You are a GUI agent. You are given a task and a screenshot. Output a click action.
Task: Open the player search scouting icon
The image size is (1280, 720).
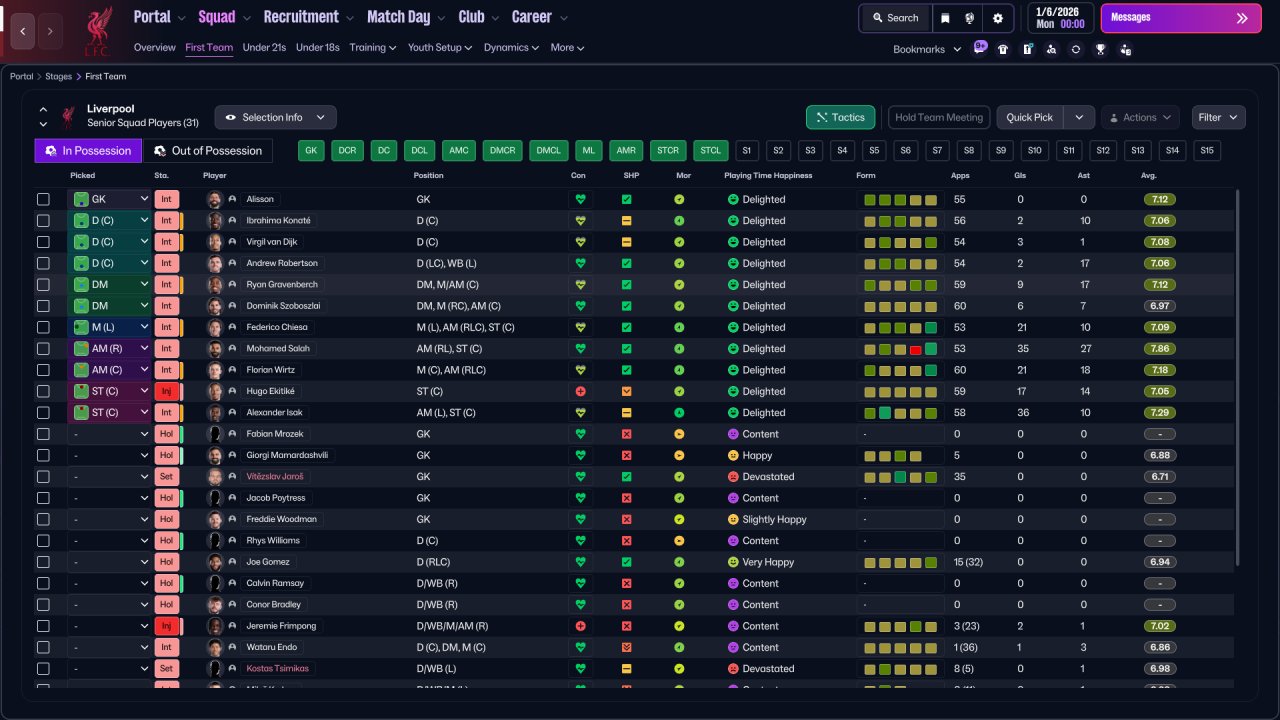1051,49
